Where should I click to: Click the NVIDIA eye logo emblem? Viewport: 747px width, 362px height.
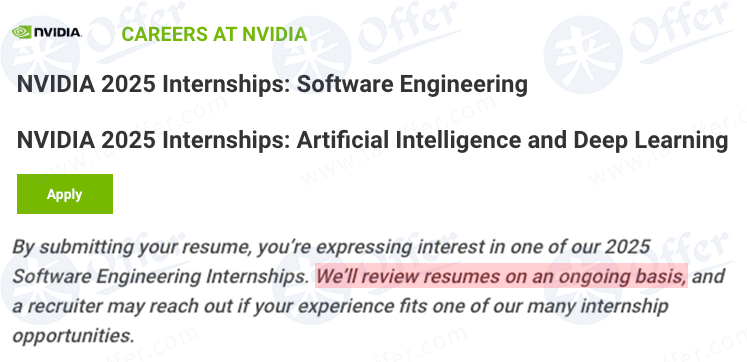[x=21, y=32]
